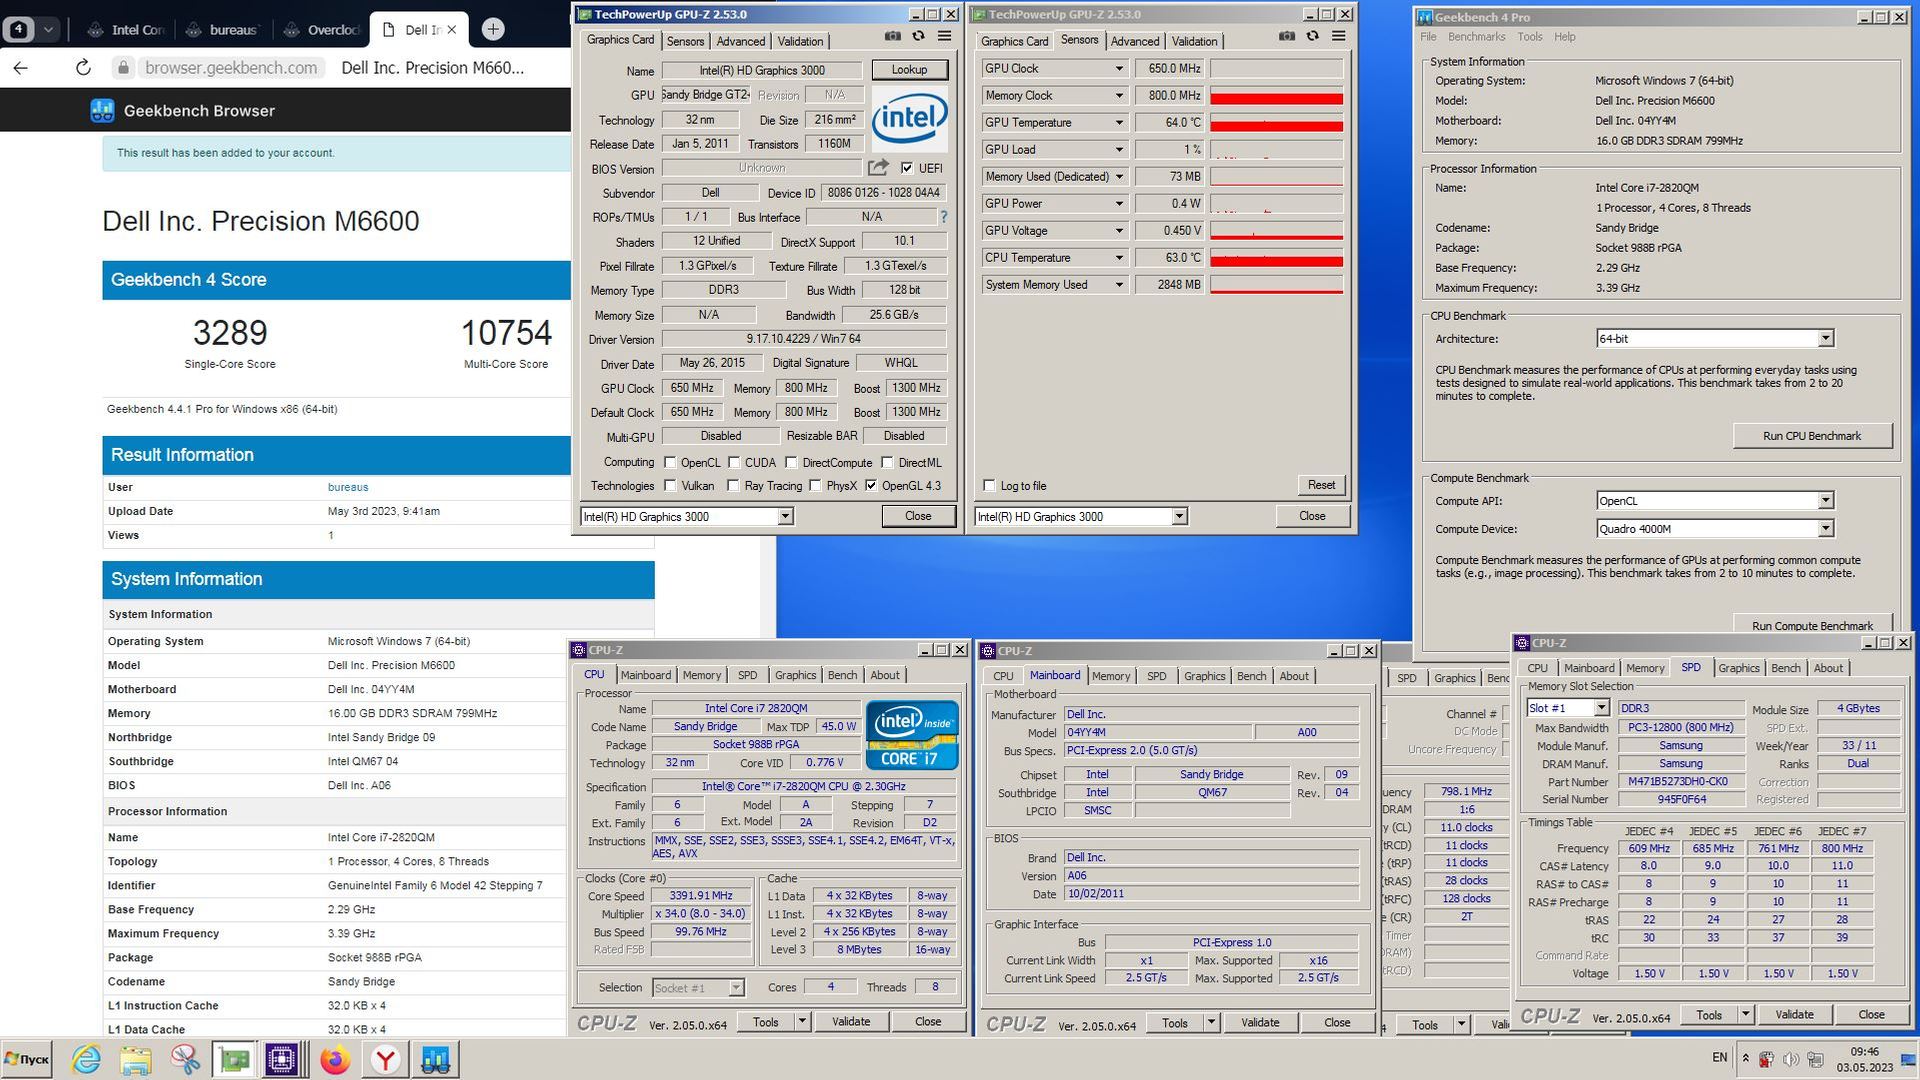Toggle the CUDA checkbox
Screen dimensions: 1920x1080
pos(734,462)
